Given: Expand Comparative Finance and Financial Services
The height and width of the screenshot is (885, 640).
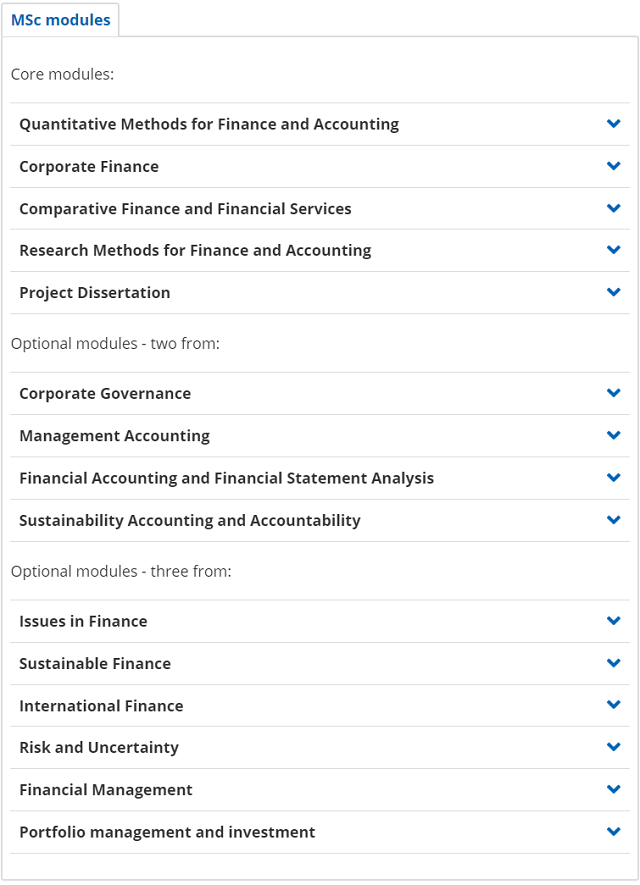Looking at the screenshot, I should (x=320, y=209).
